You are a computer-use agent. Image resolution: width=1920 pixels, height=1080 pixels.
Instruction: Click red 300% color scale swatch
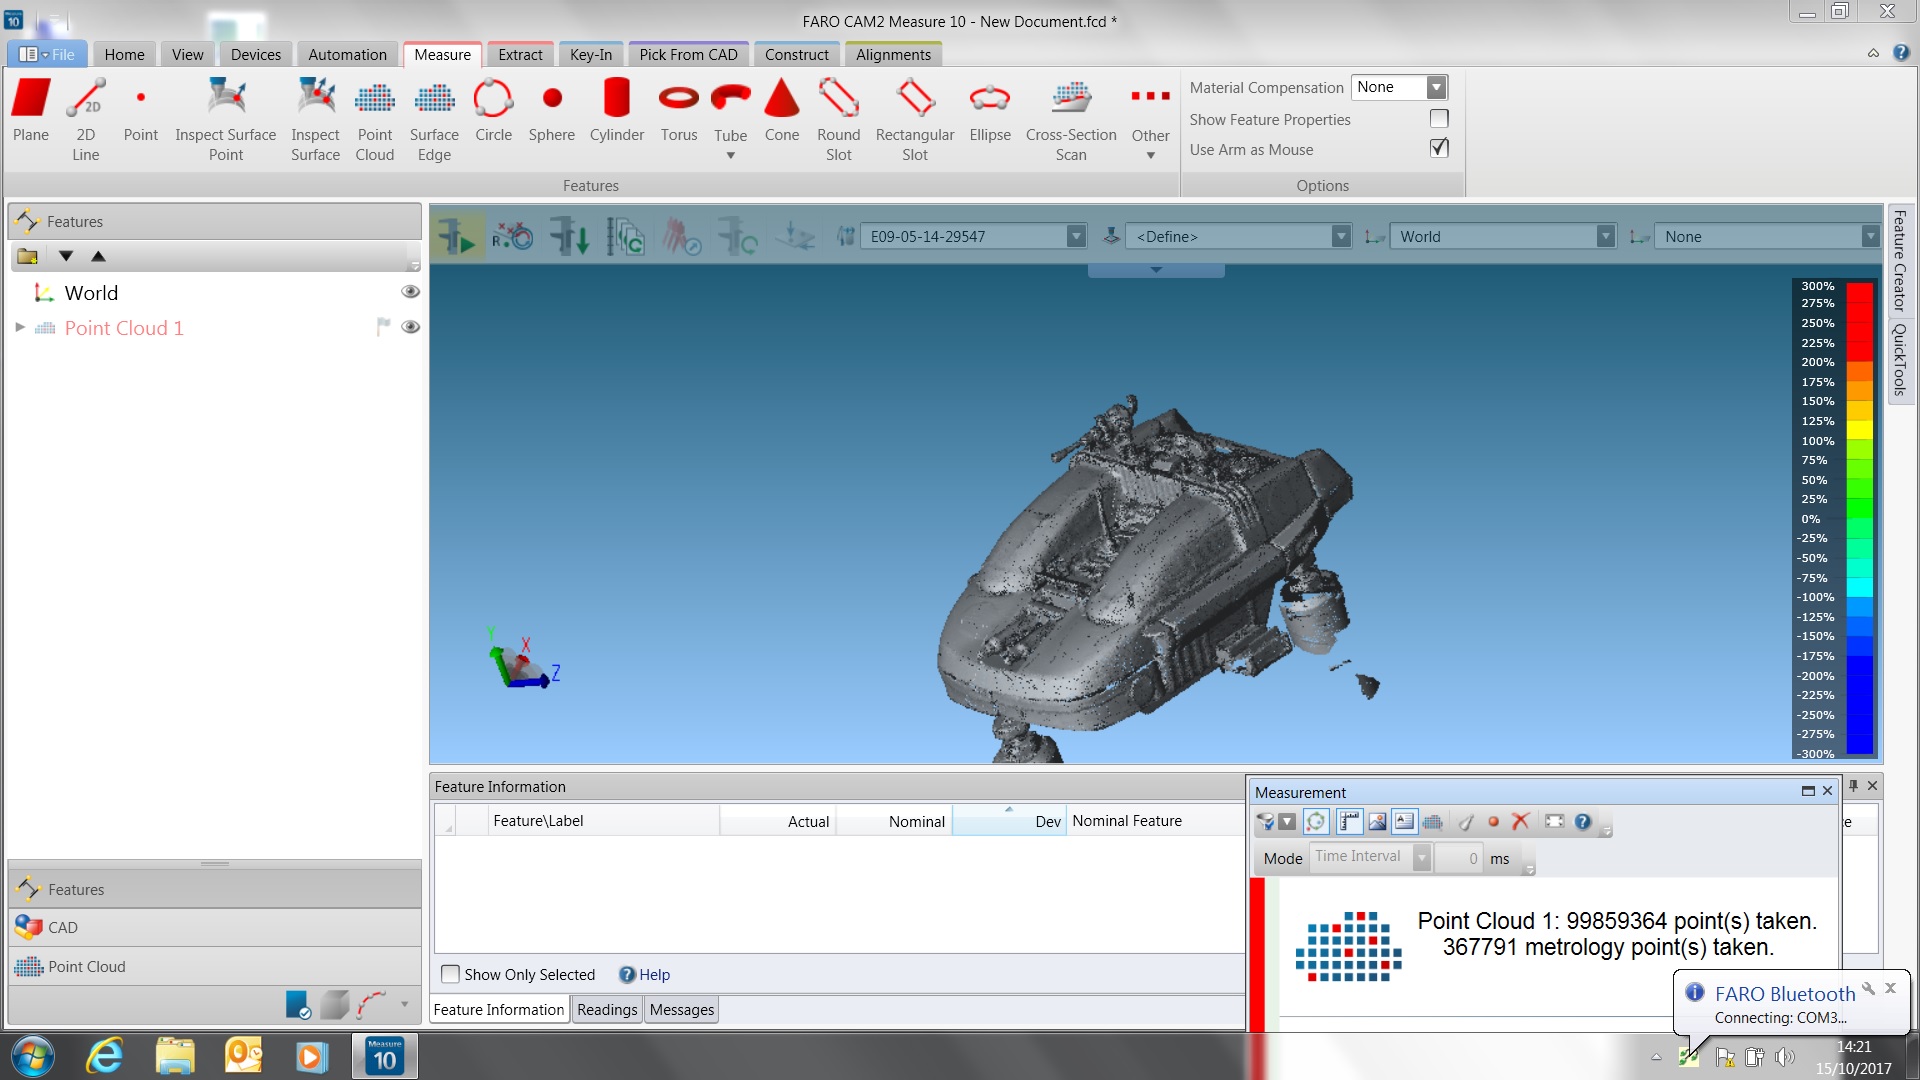(1859, 291)
